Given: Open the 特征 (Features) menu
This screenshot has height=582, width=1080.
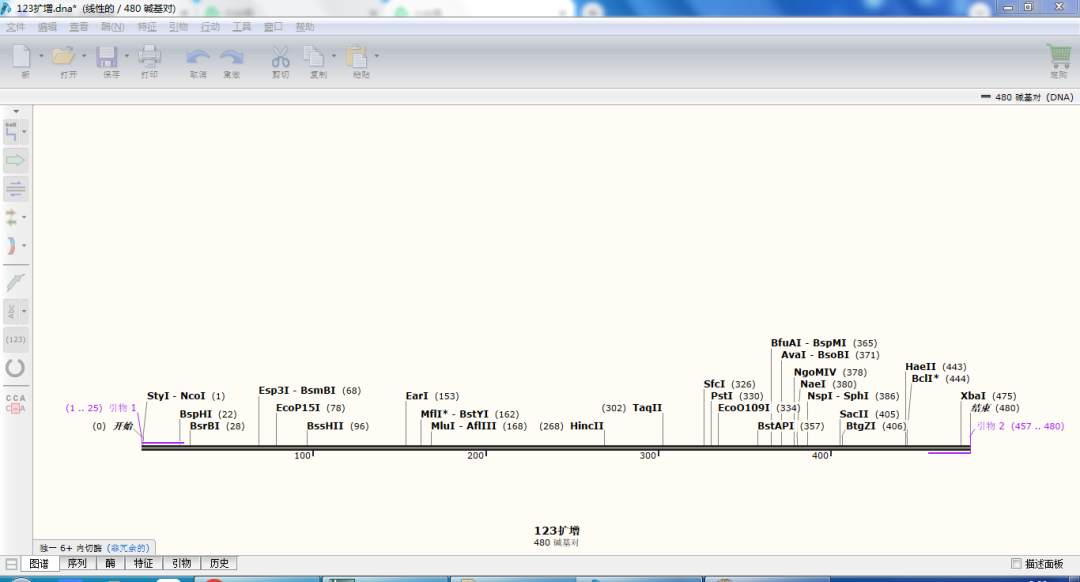Looking at the screenshot, I should pyautogui.click(x=147, y=27).
